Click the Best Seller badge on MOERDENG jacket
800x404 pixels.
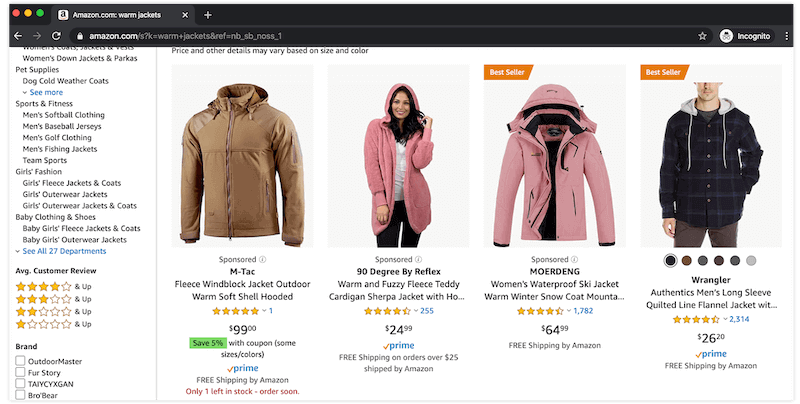coord(508,72)
